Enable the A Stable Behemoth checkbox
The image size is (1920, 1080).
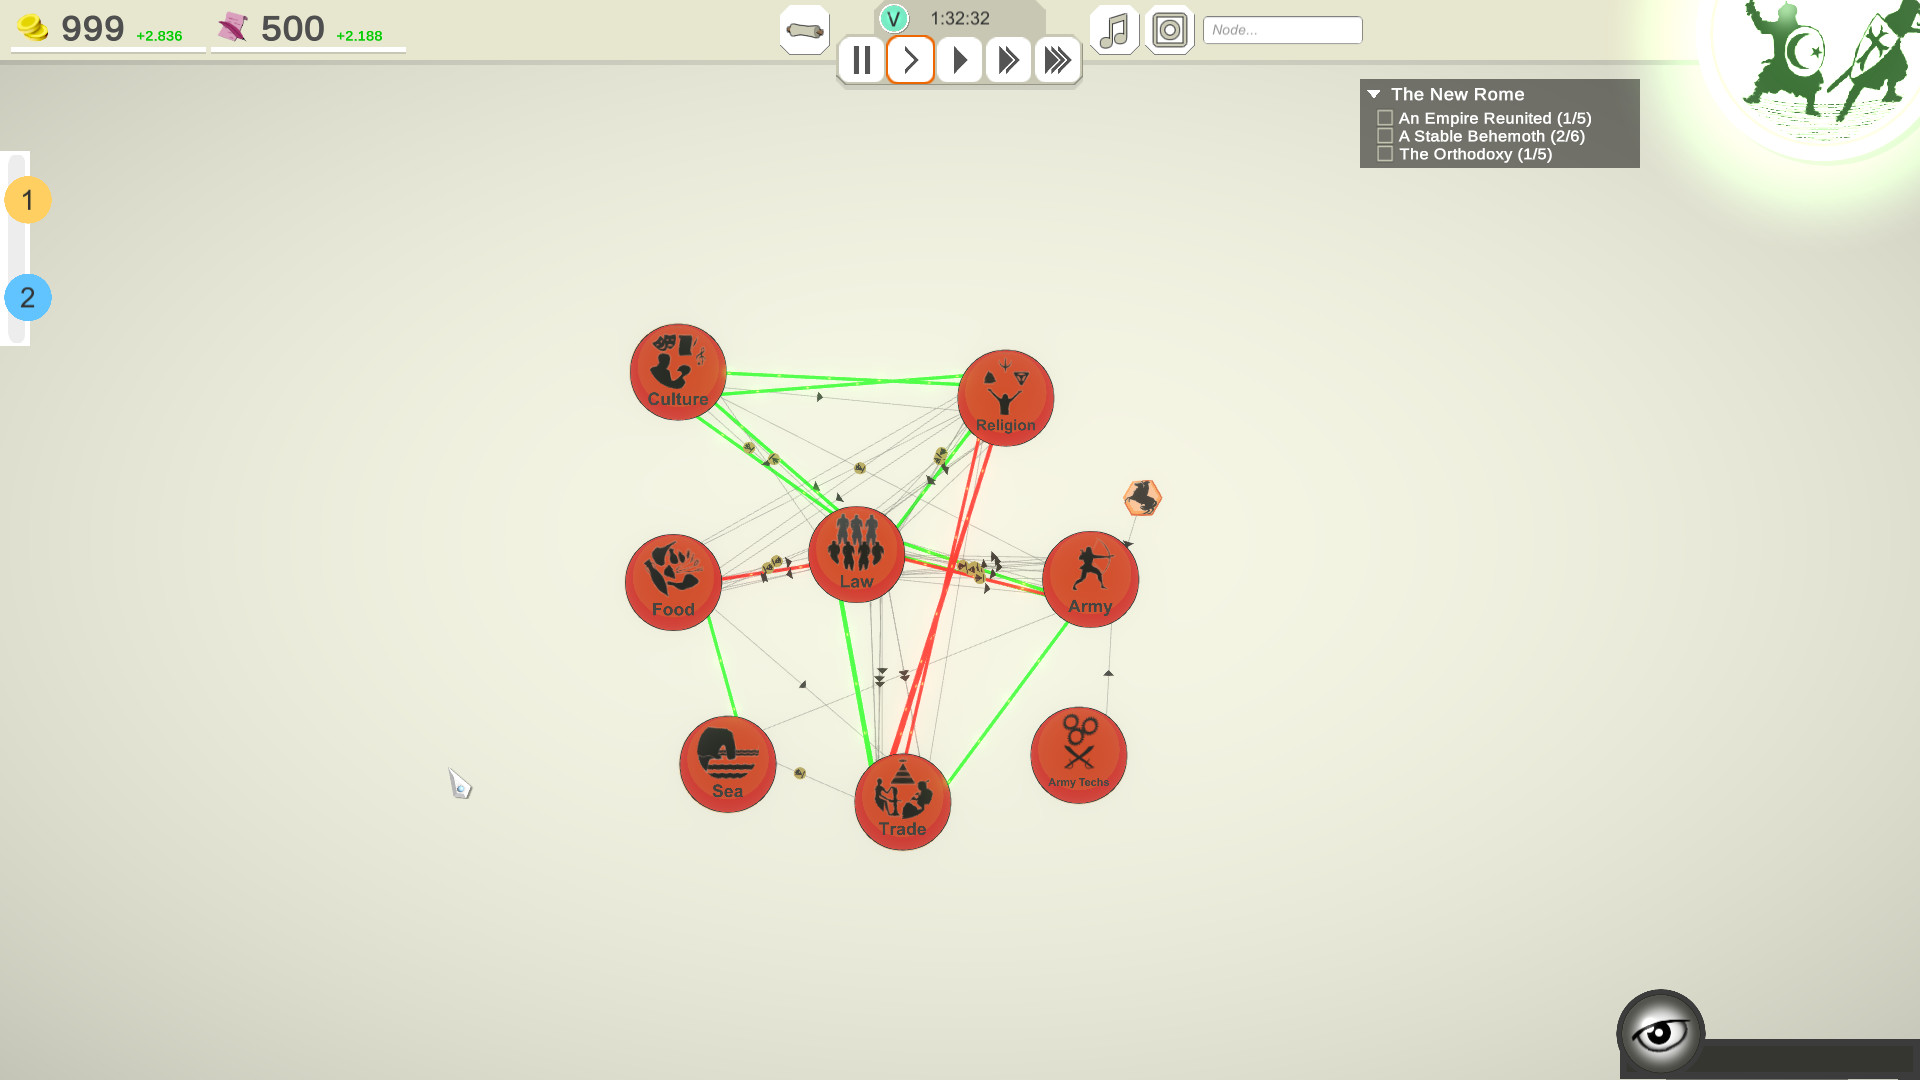click(x=1385, y=136)
